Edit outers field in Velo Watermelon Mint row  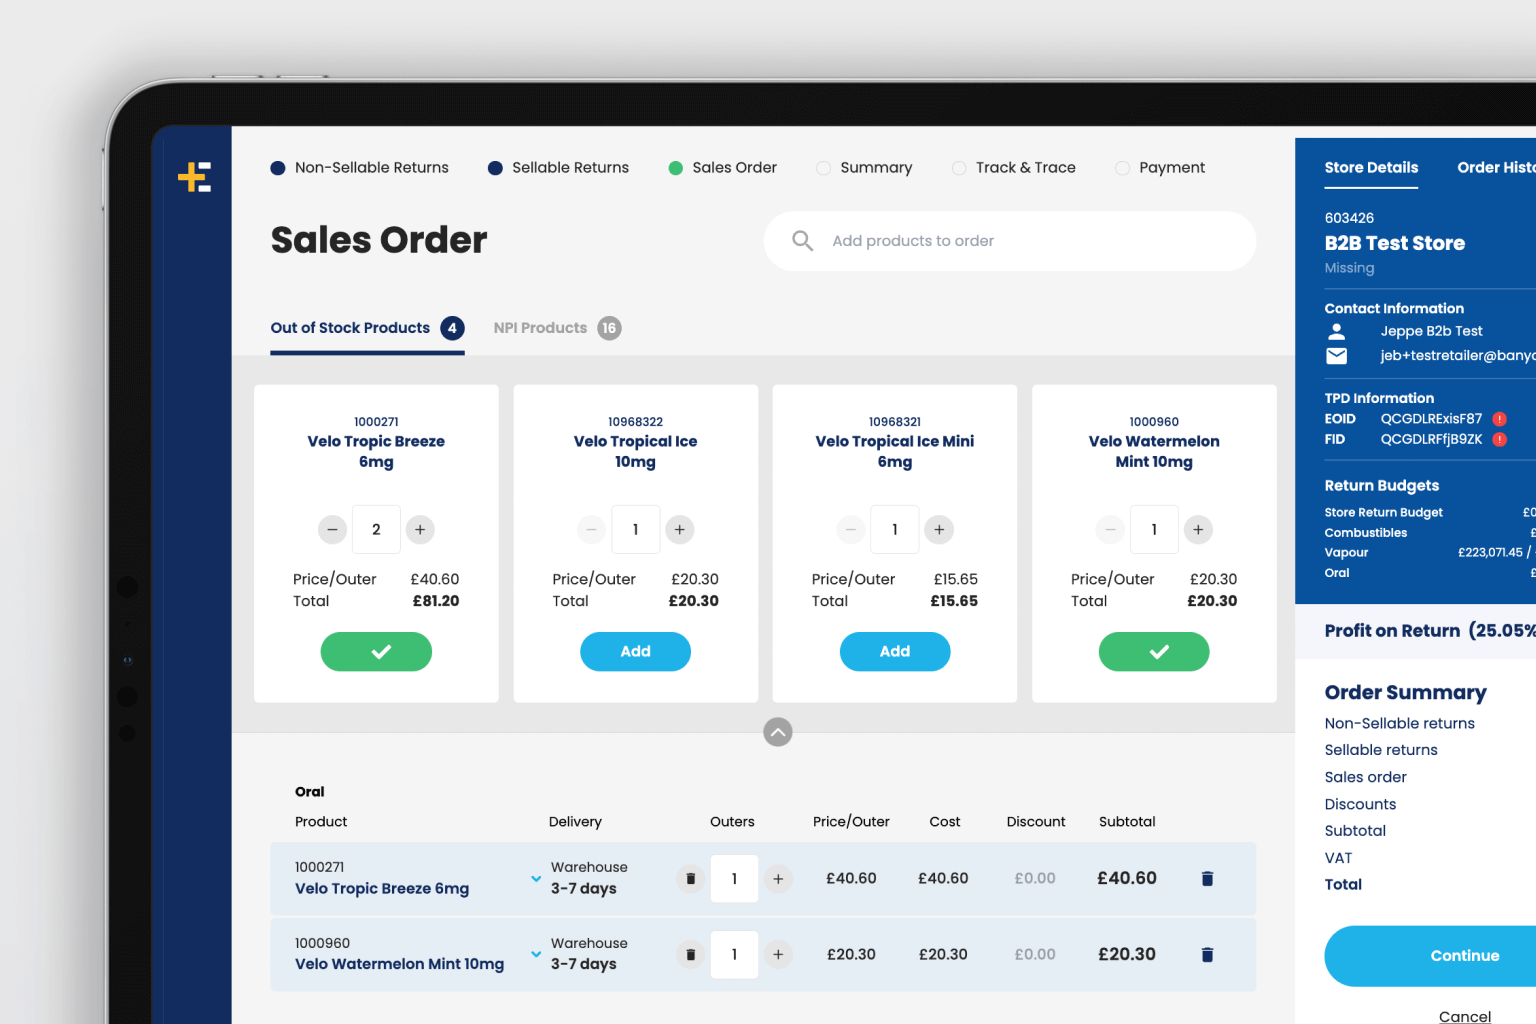click(734, 955)
